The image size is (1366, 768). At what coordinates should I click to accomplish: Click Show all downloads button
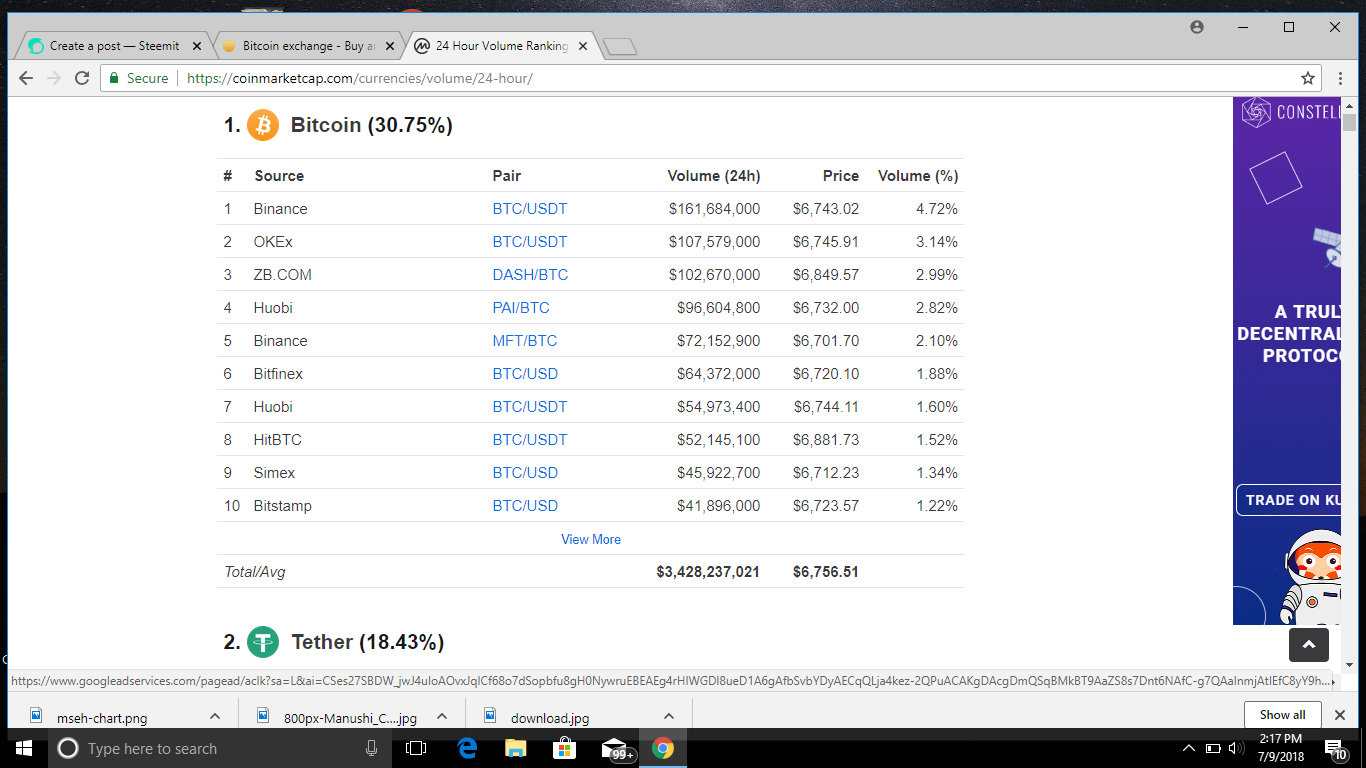[x=1282, y=715]
